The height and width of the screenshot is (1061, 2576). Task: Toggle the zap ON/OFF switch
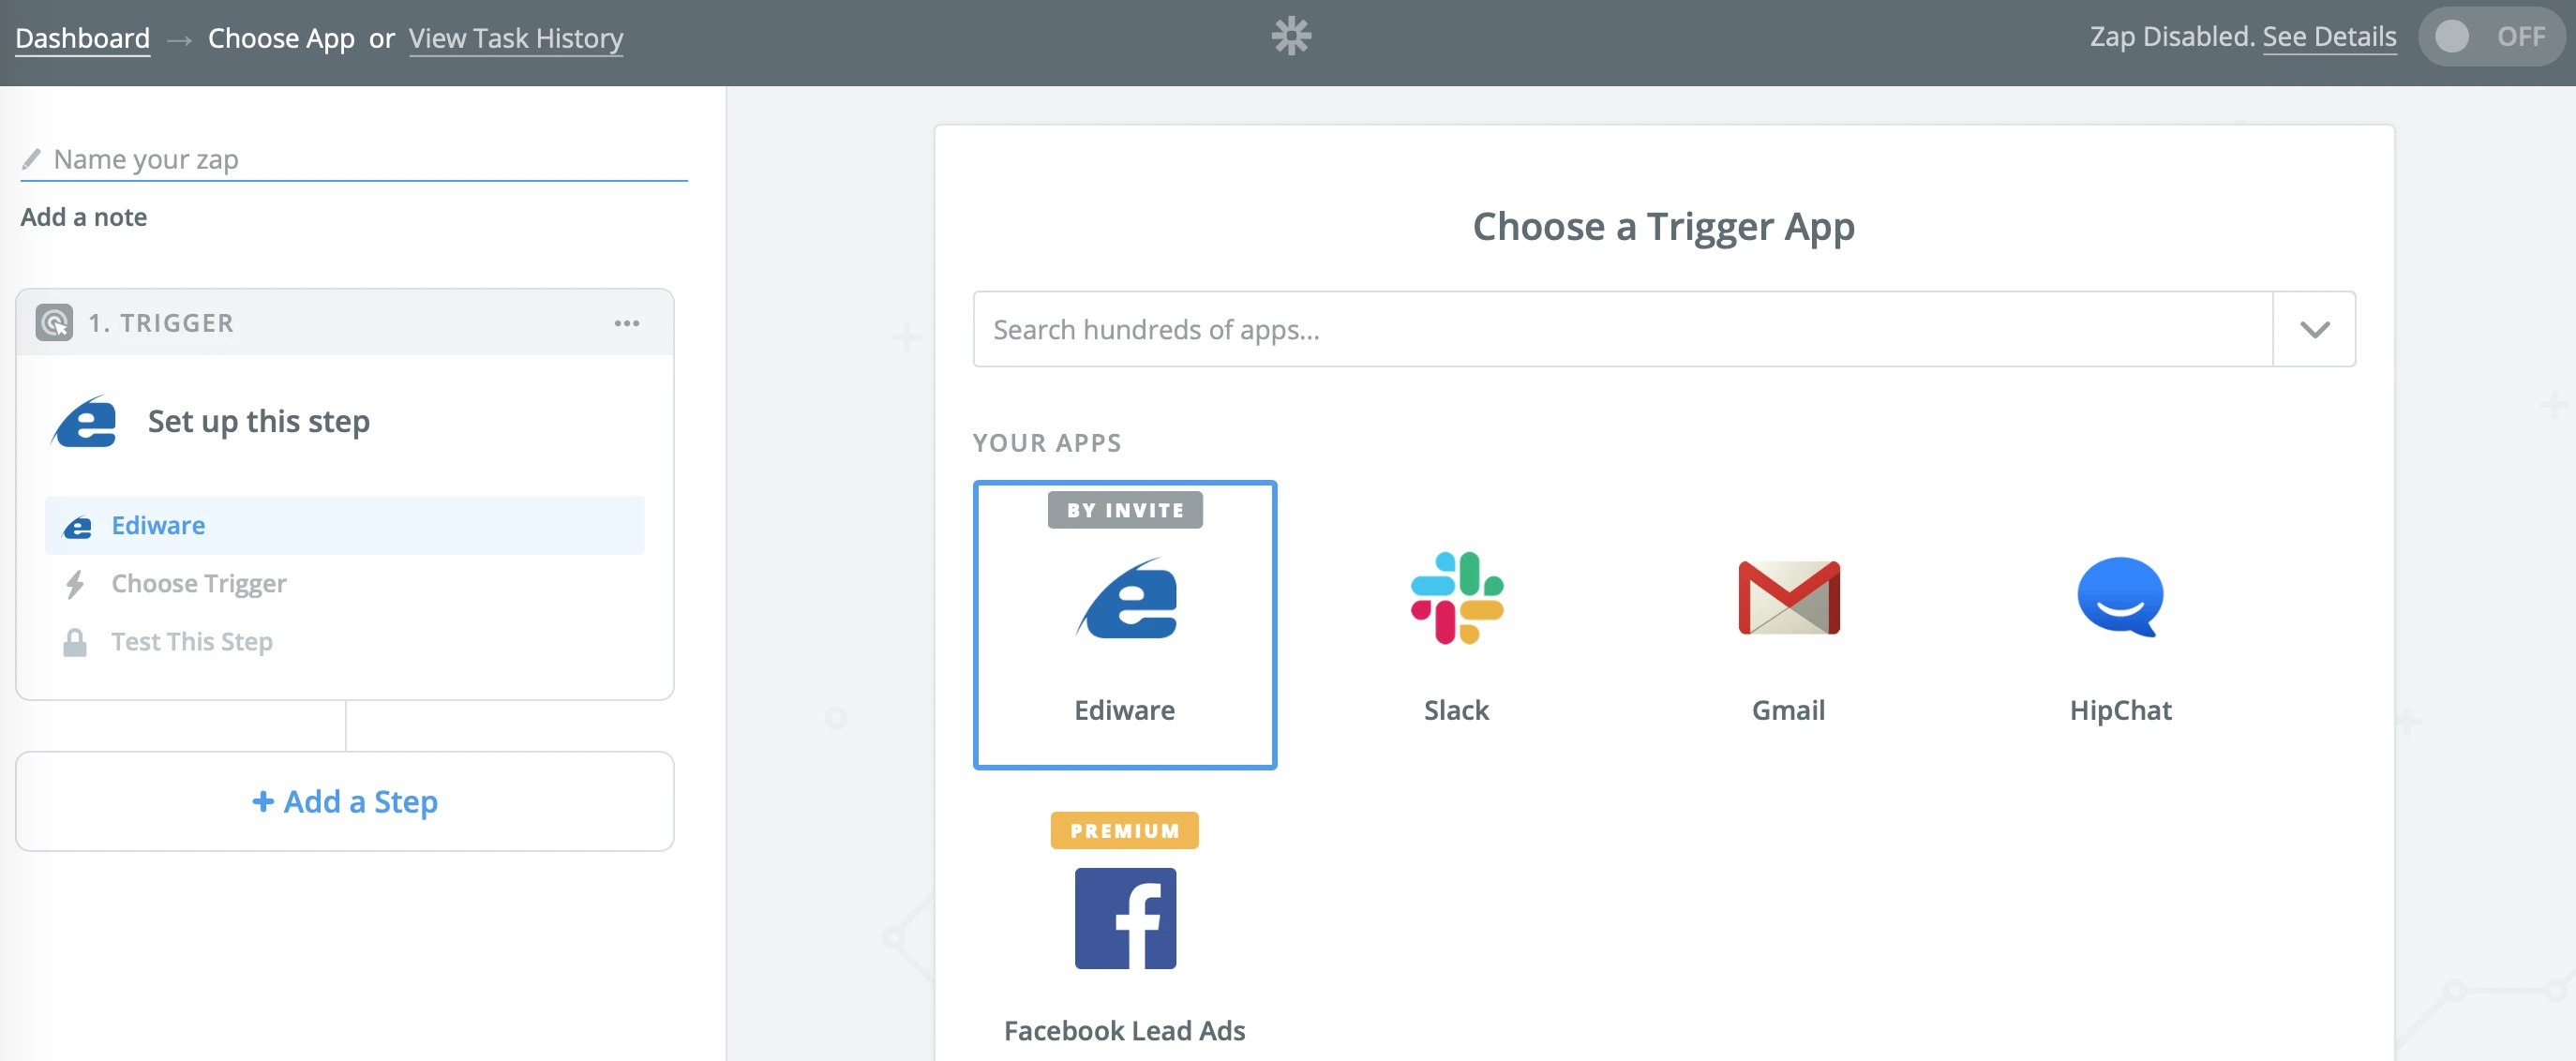coord(2490,37)
